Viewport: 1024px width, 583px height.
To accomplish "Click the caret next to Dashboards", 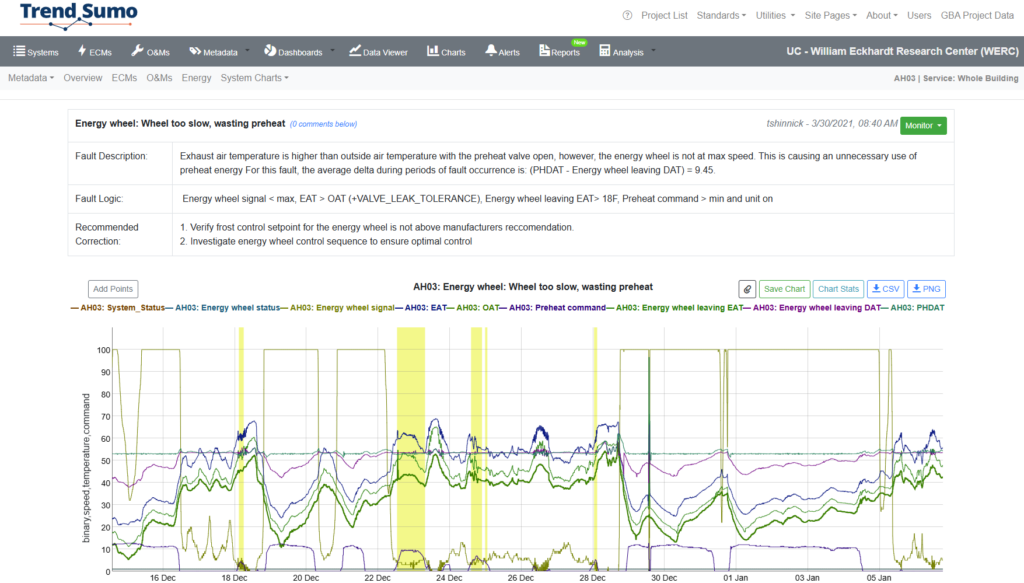I will click(x=332, y=51).
